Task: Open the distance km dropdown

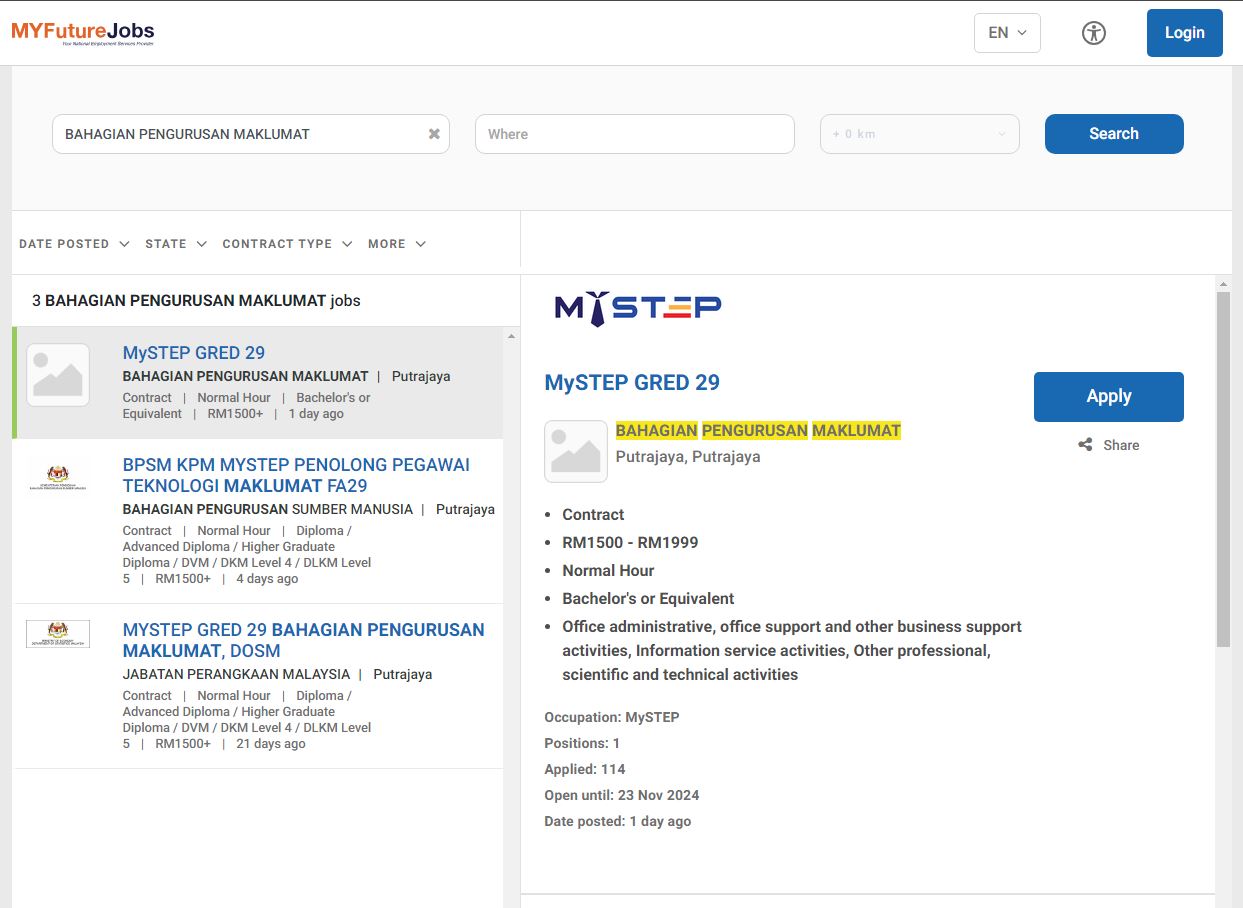Action: (919, 134)
